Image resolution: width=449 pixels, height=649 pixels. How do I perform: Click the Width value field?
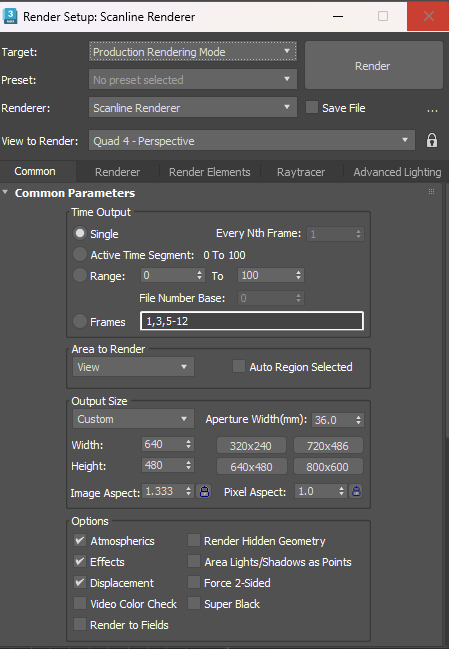pos(163,444)
